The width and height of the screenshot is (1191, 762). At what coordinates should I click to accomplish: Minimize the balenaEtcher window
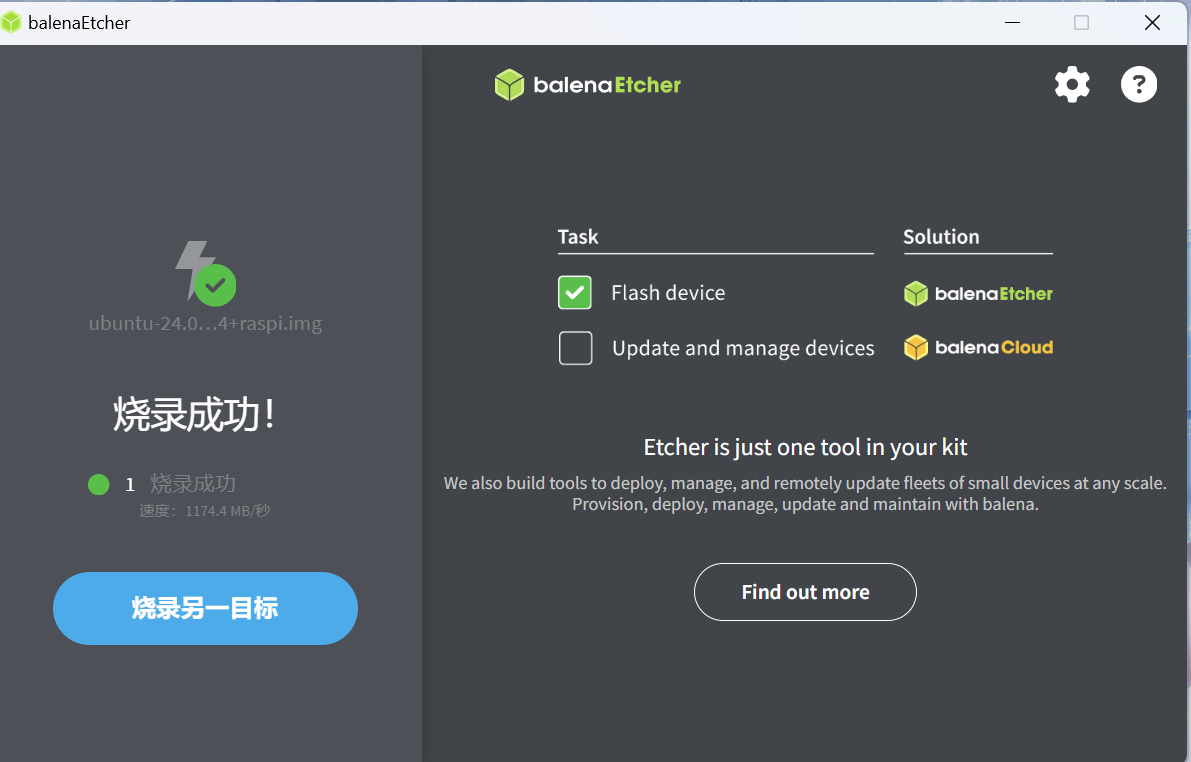click(x=1012, y=23)
